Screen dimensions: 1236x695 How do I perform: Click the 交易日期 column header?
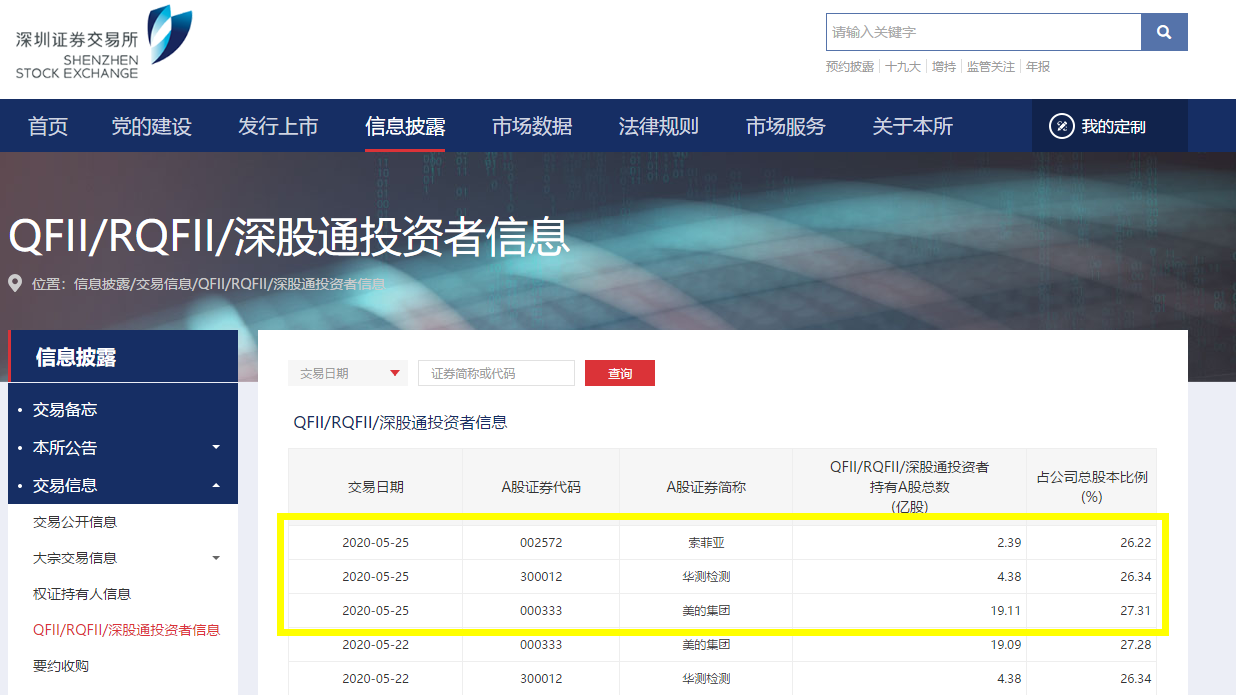pyautogui.click(x=376, y=487)
